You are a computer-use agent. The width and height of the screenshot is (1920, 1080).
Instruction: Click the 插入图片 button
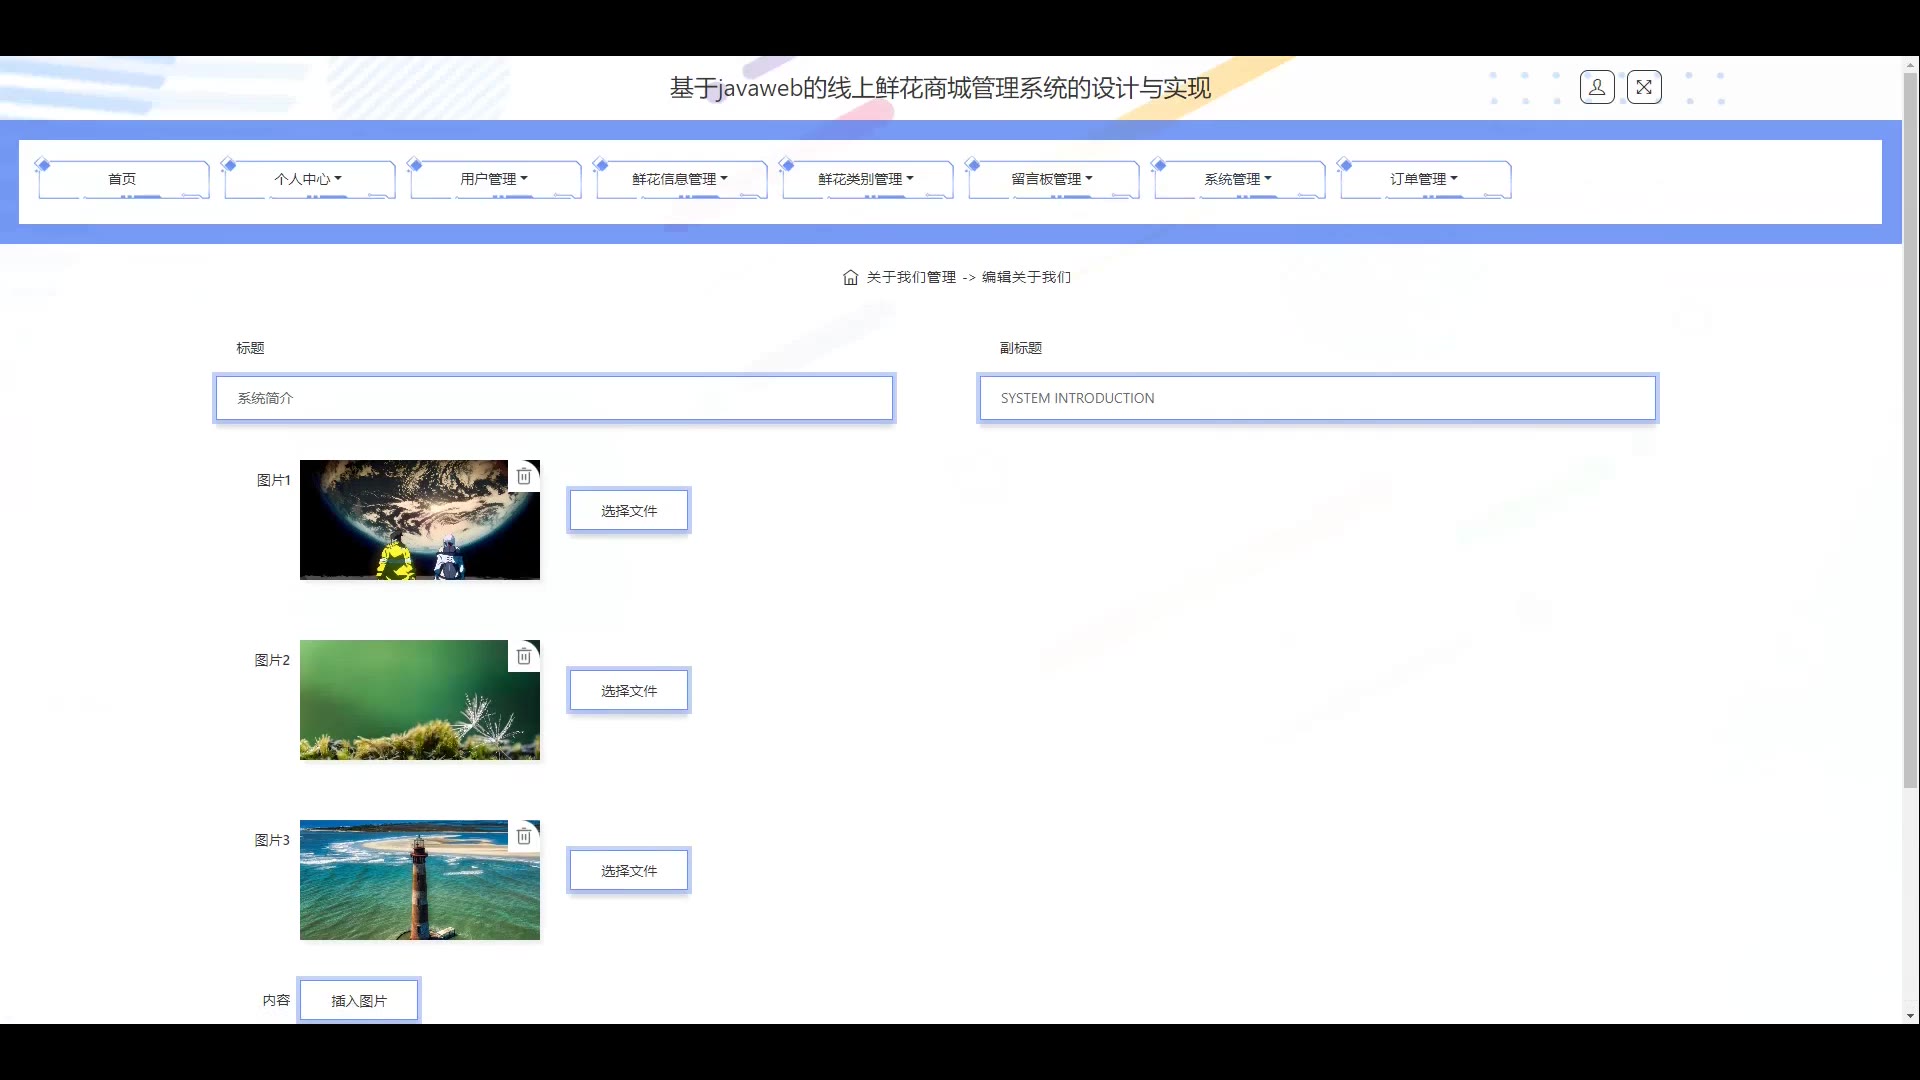pyautogui.click(x=359, y=1000)
